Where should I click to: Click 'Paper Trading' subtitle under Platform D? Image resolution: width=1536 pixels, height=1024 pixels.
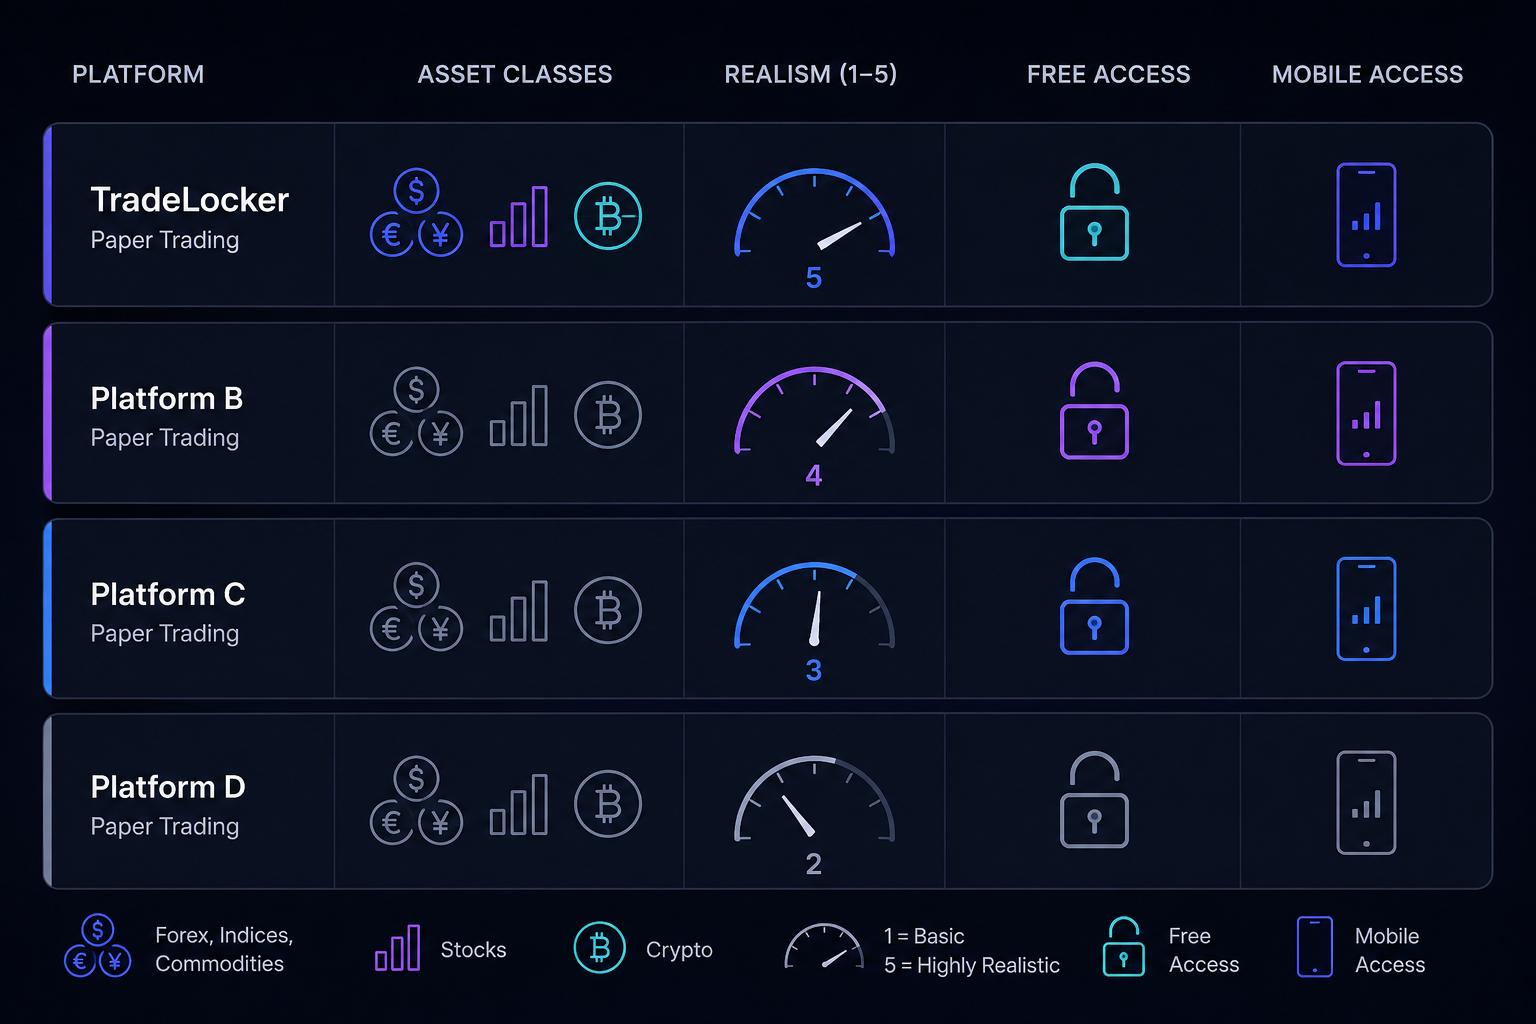165,828
